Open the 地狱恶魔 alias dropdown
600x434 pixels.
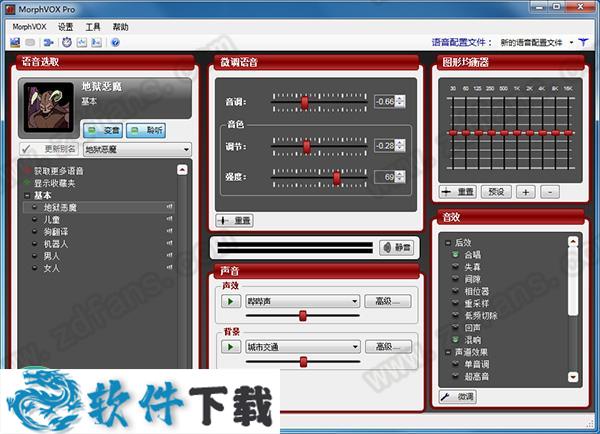click(137, 149)
